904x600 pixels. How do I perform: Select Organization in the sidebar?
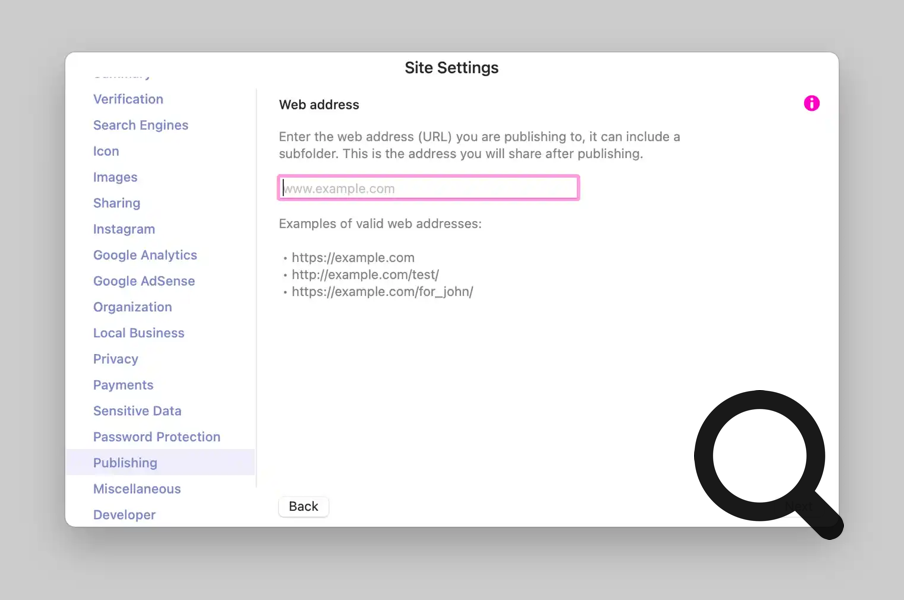pyautogui.click(x=132, y=307)
